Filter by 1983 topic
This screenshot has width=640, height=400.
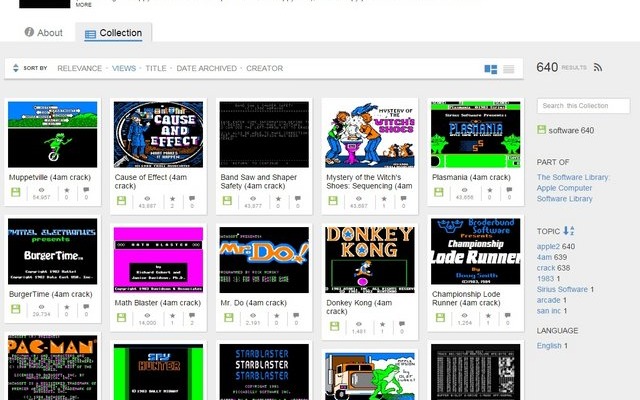coord(545,278)
